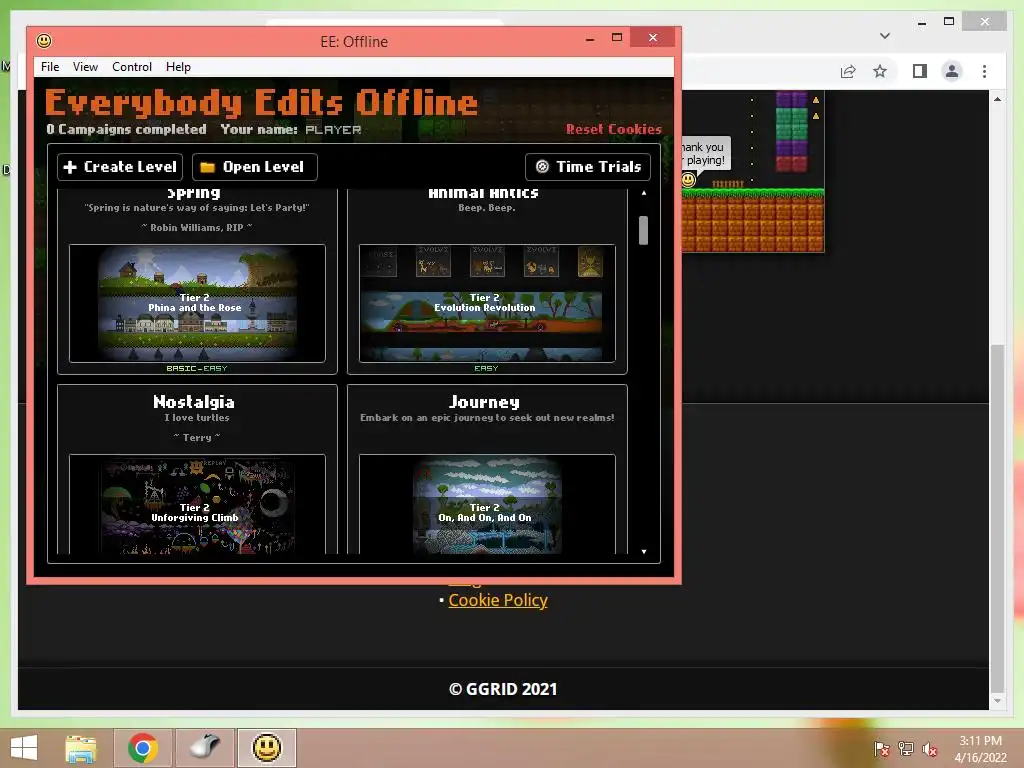Click the smiley icon in EE: Offline title bar
Image resolution: width=1024 pixels, height=768 pixels.
pos(44,41)
